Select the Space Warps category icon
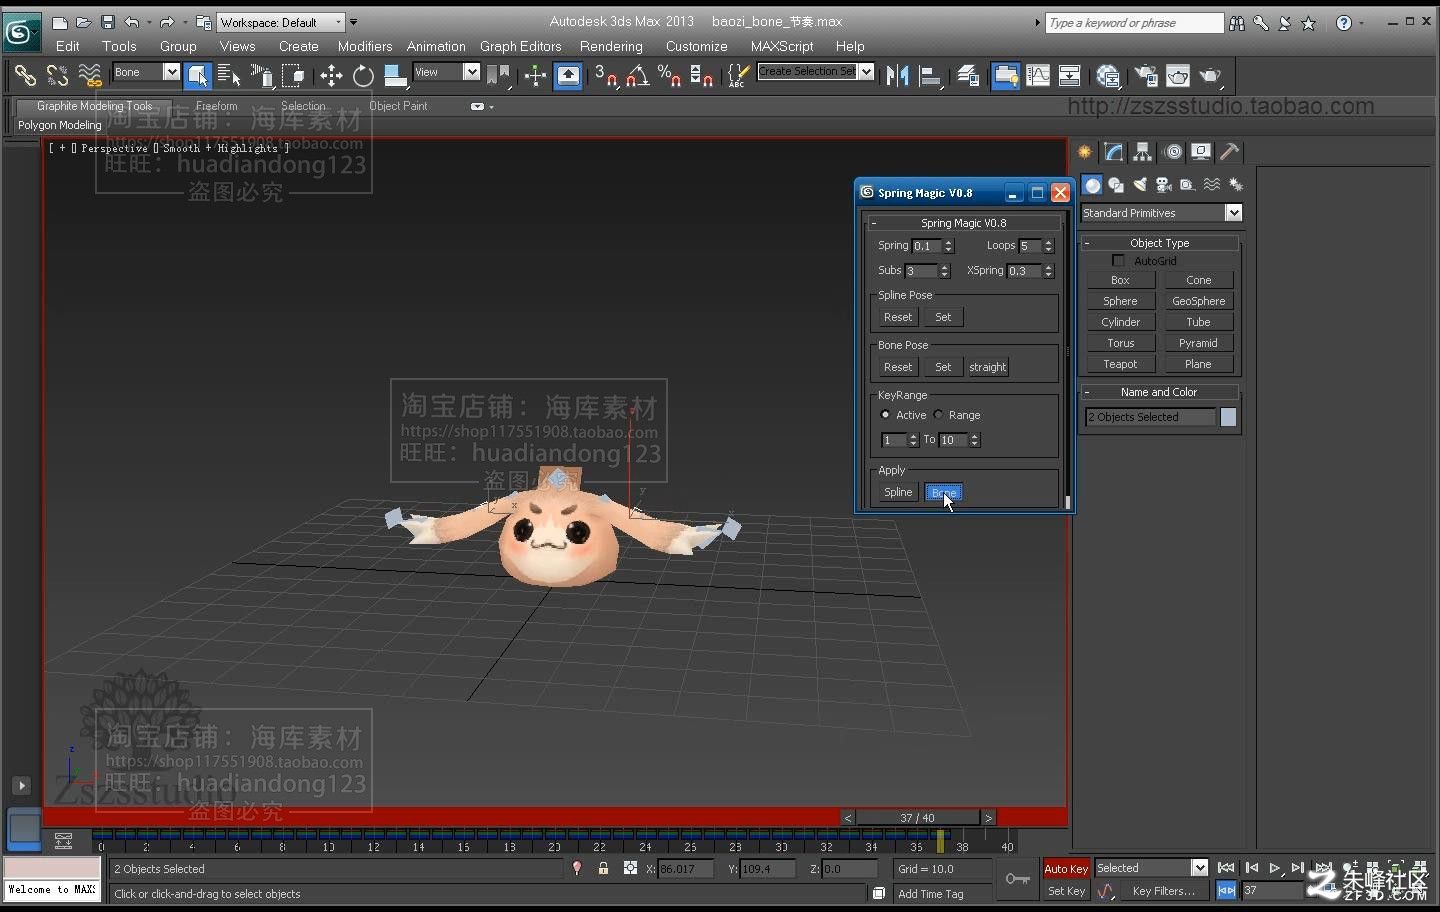This screenshot has width=1440, height=912. coord(1212,185)
